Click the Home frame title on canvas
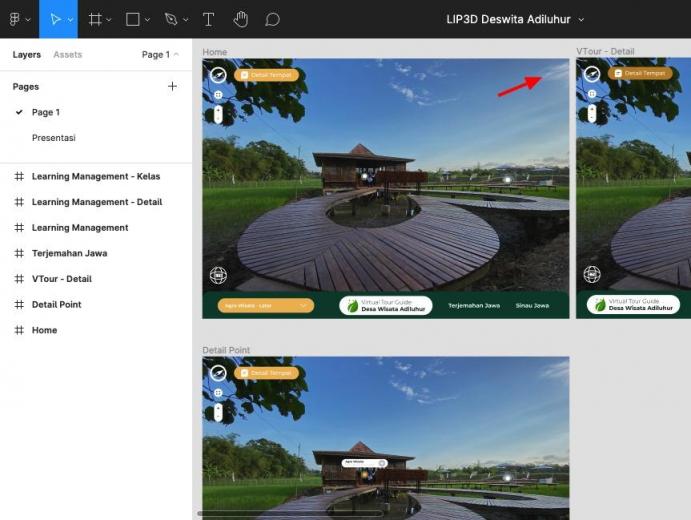This screenshot has height=520, width=691. tap(215, 52)
